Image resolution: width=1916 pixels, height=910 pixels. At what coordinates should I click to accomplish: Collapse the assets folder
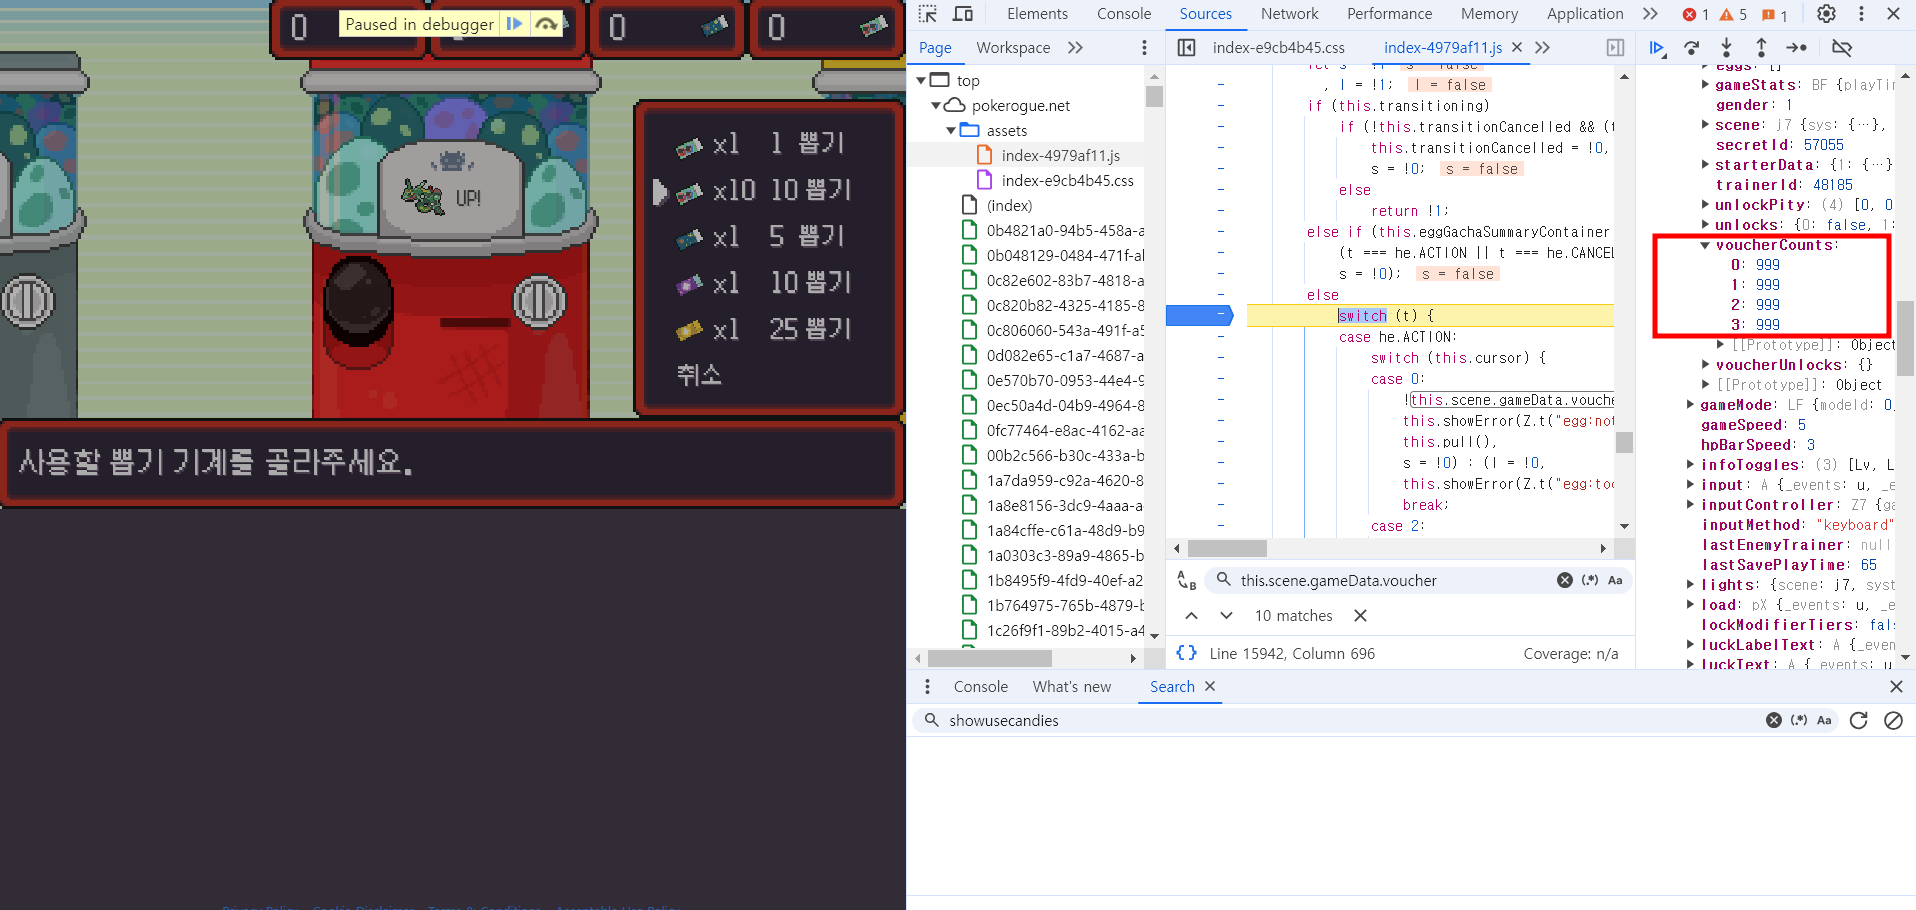coord(951,130)
